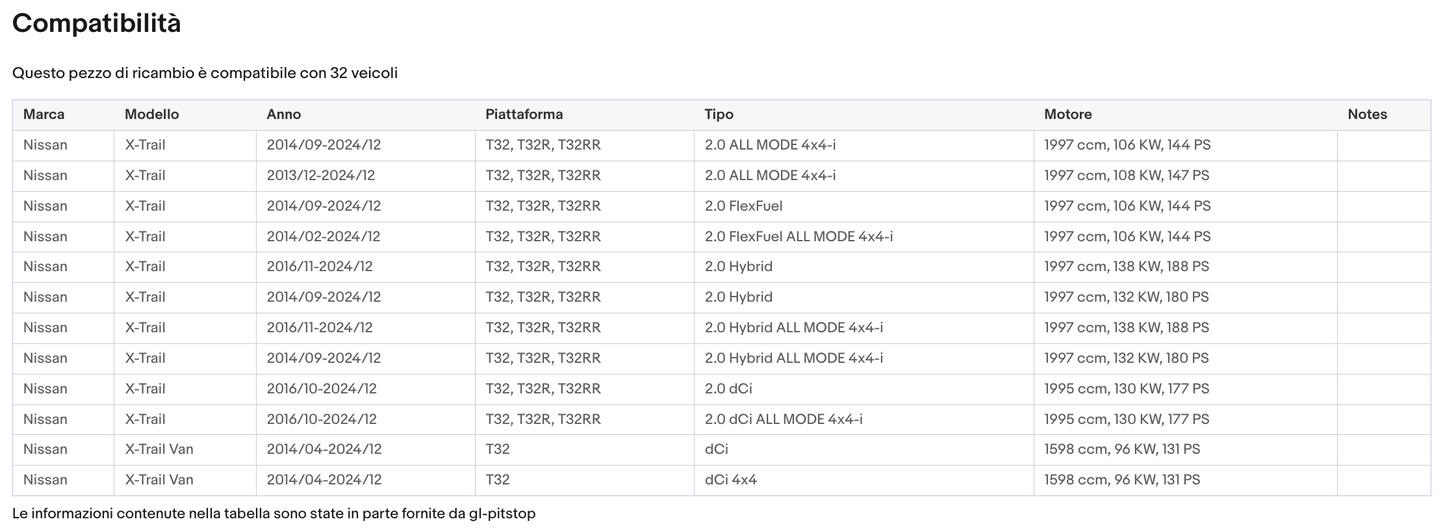Click the Marca column header
The height and width of the screenshot is (528, 1445).
[44, 114]
